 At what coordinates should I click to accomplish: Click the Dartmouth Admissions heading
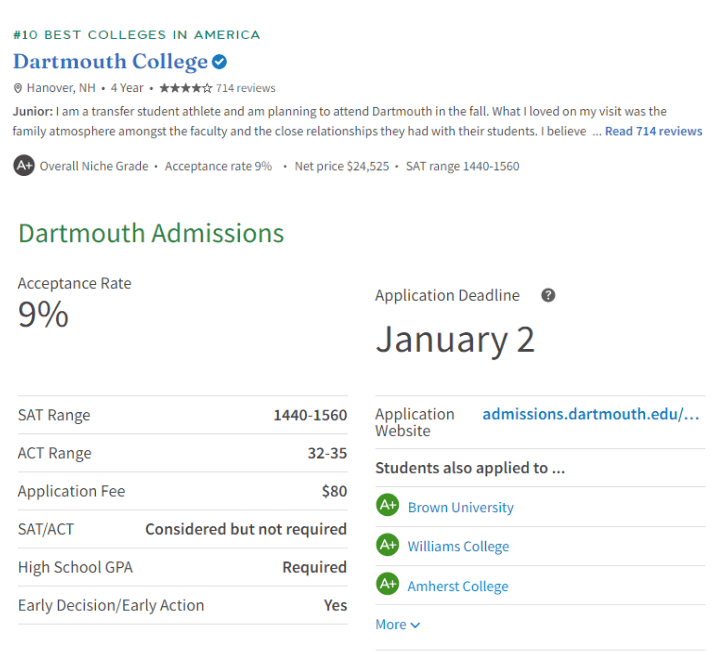[151, 233]
